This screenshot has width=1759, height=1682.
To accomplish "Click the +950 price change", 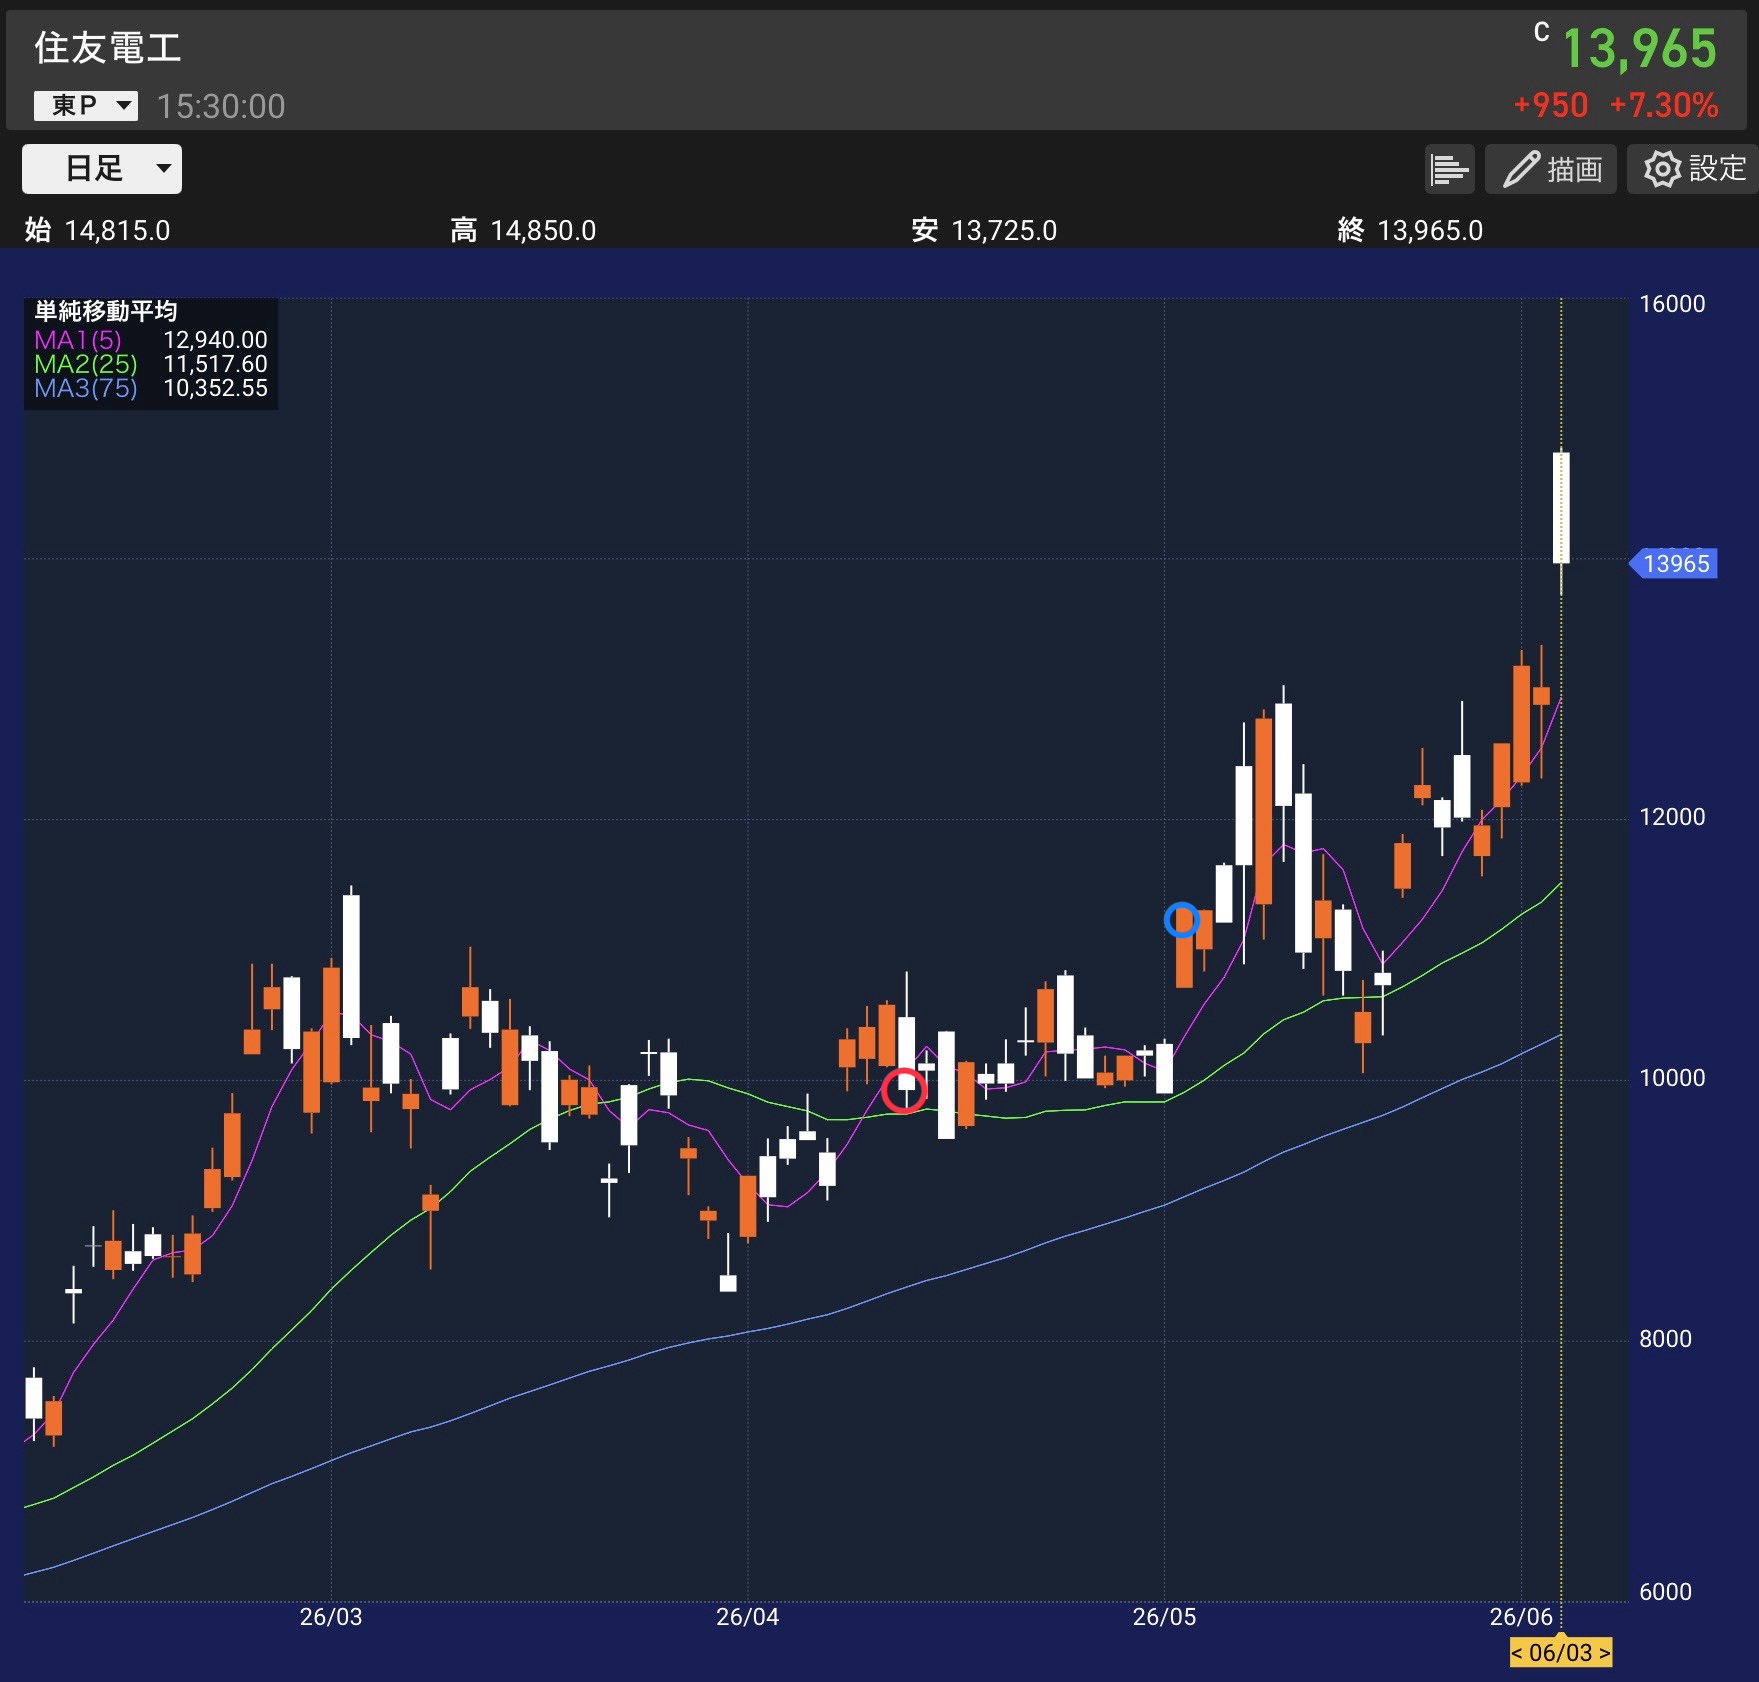I will 1550,105.
